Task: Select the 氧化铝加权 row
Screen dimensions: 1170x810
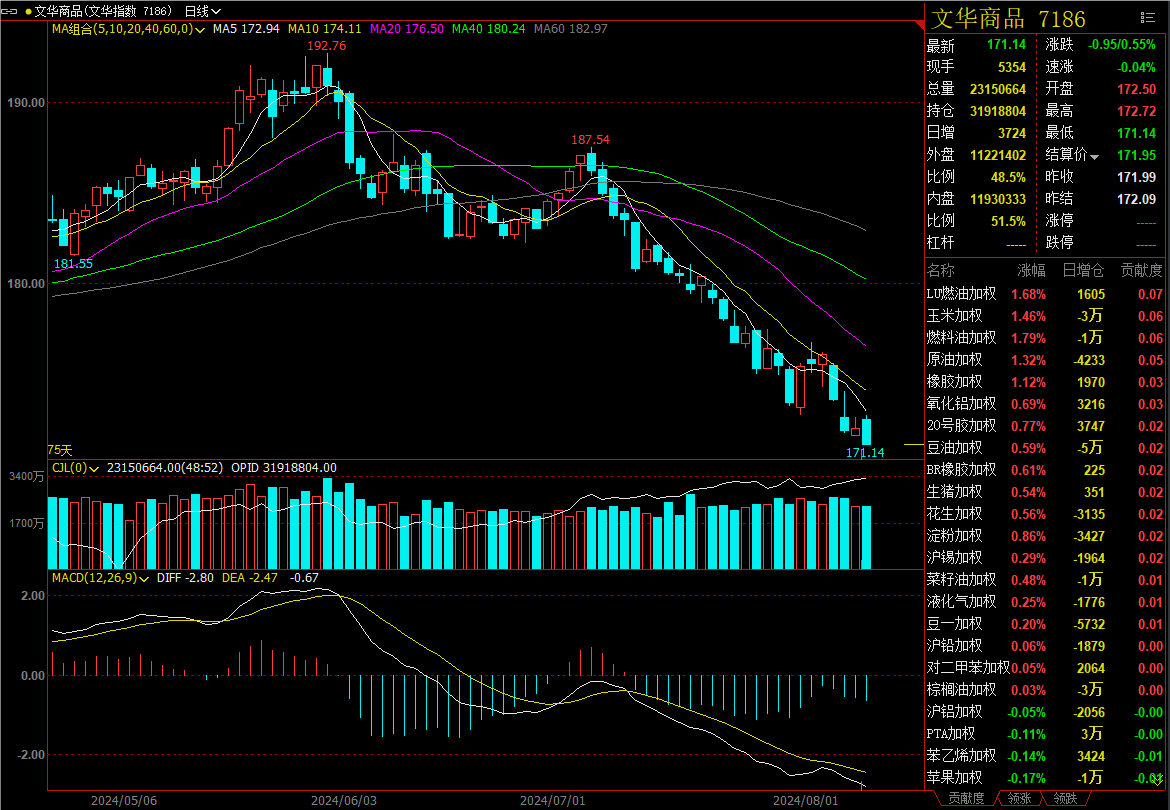Action: [1045, 404]
